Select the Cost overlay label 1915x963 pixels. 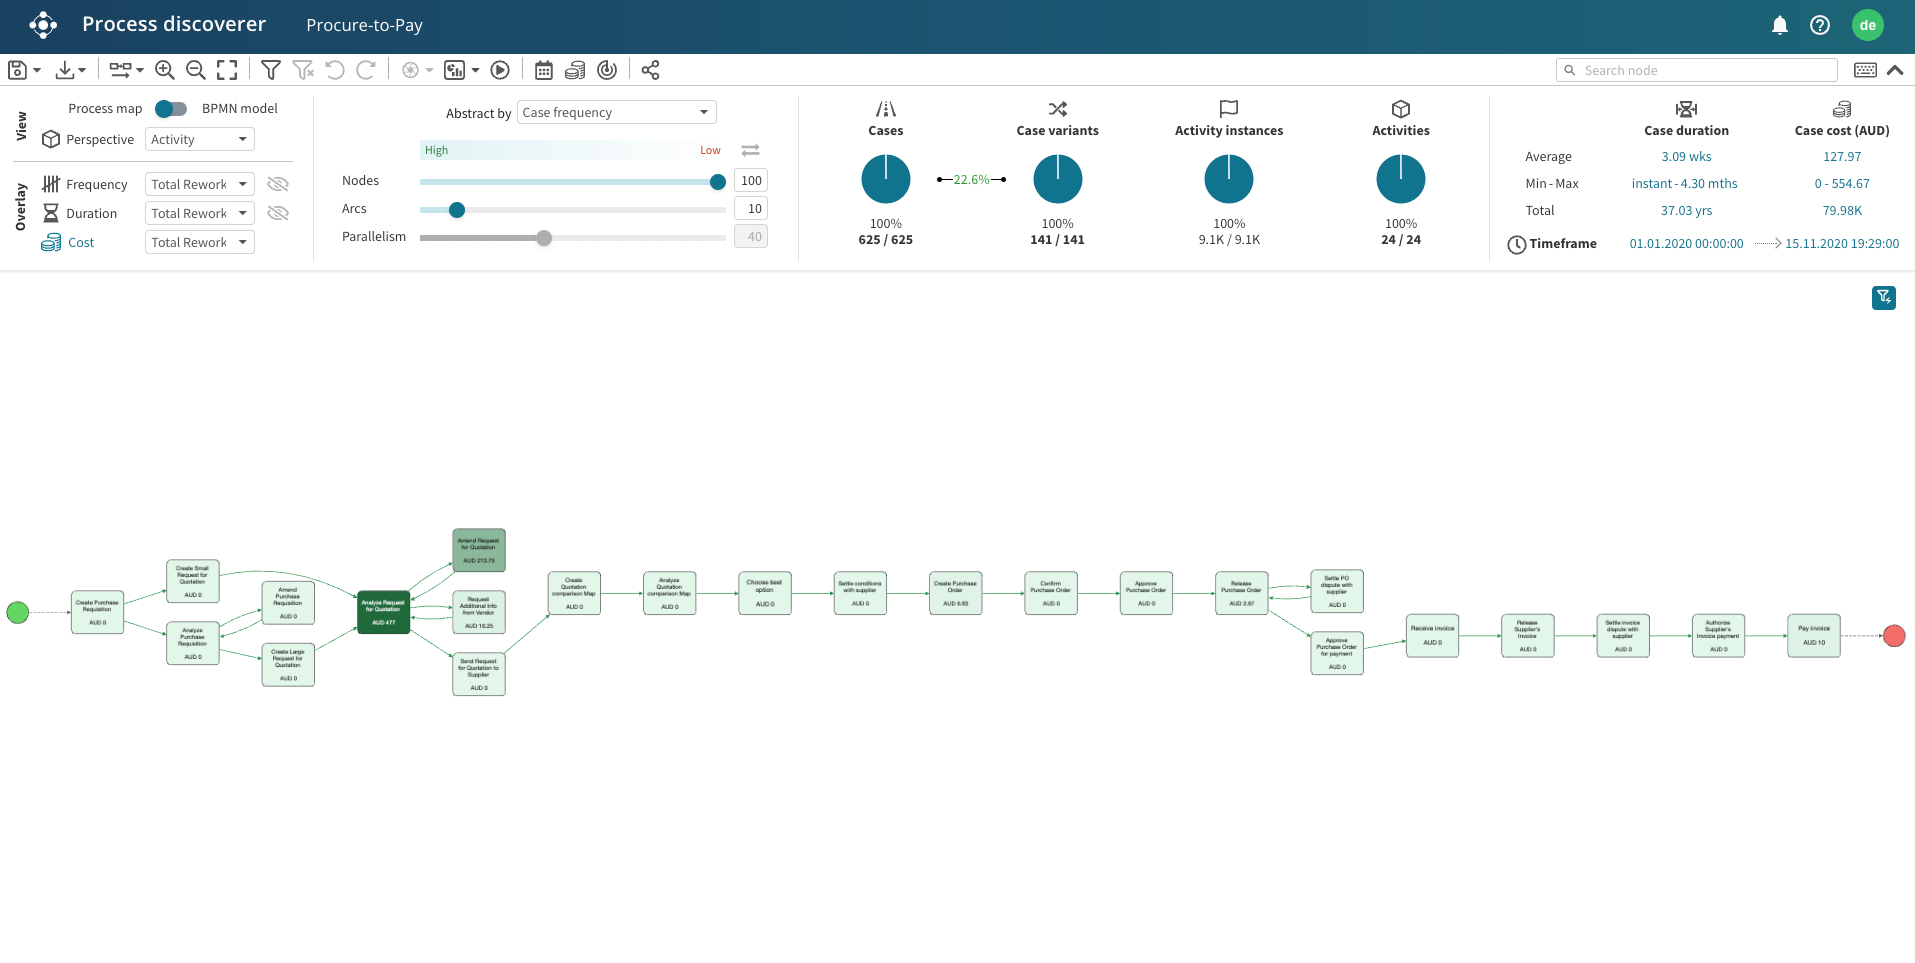[81, 243]
